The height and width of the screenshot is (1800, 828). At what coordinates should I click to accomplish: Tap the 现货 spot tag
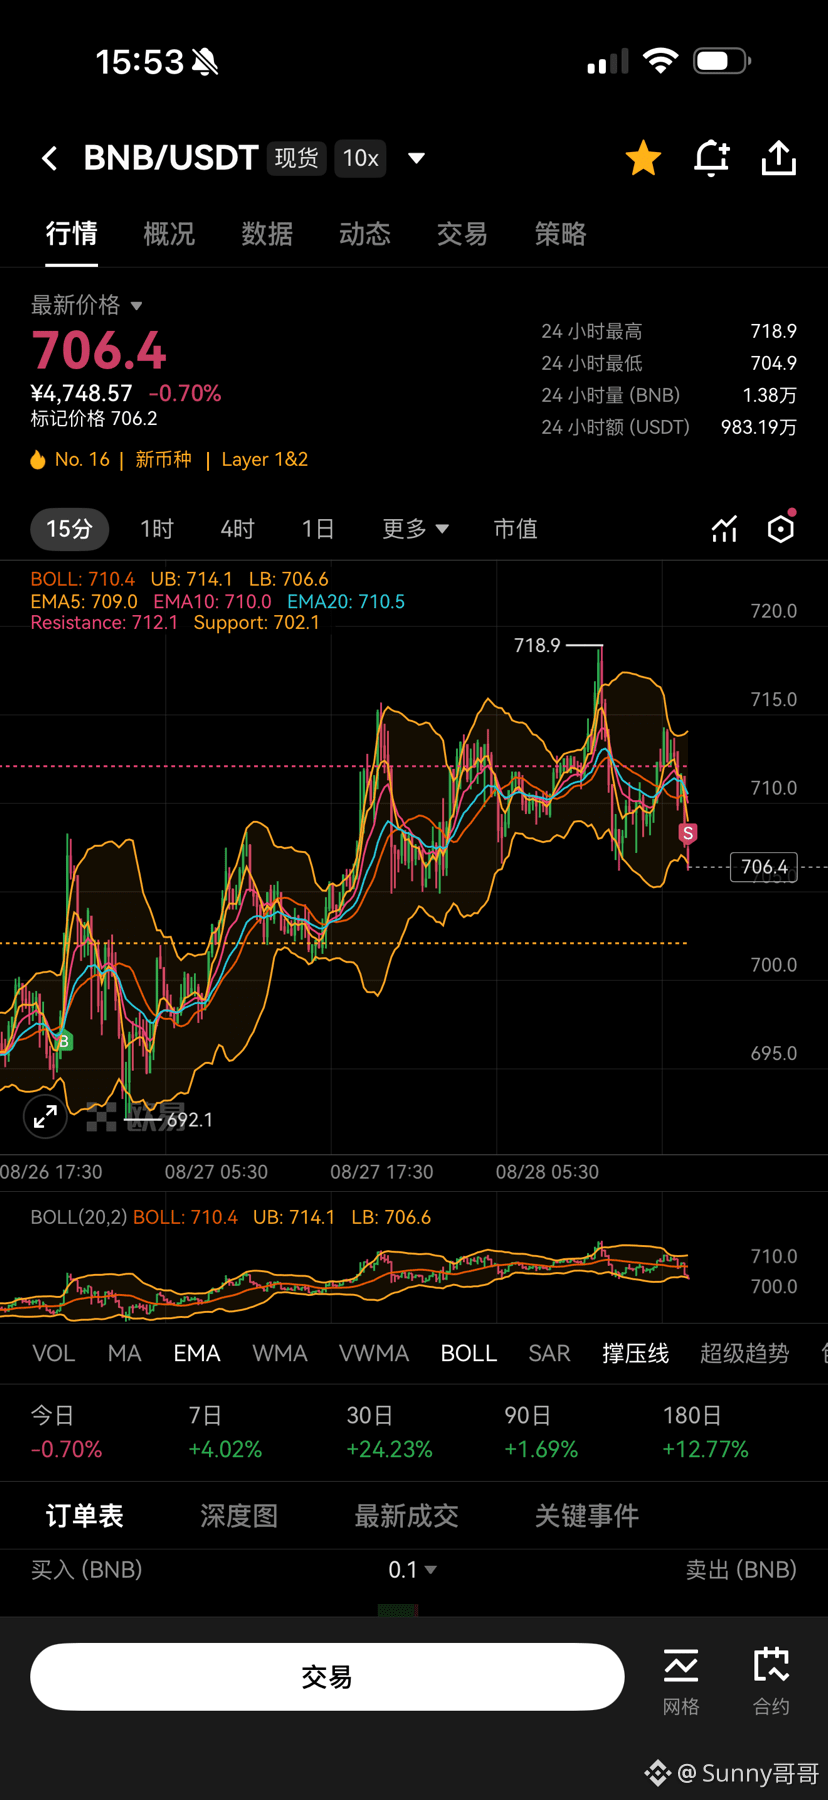297,158
